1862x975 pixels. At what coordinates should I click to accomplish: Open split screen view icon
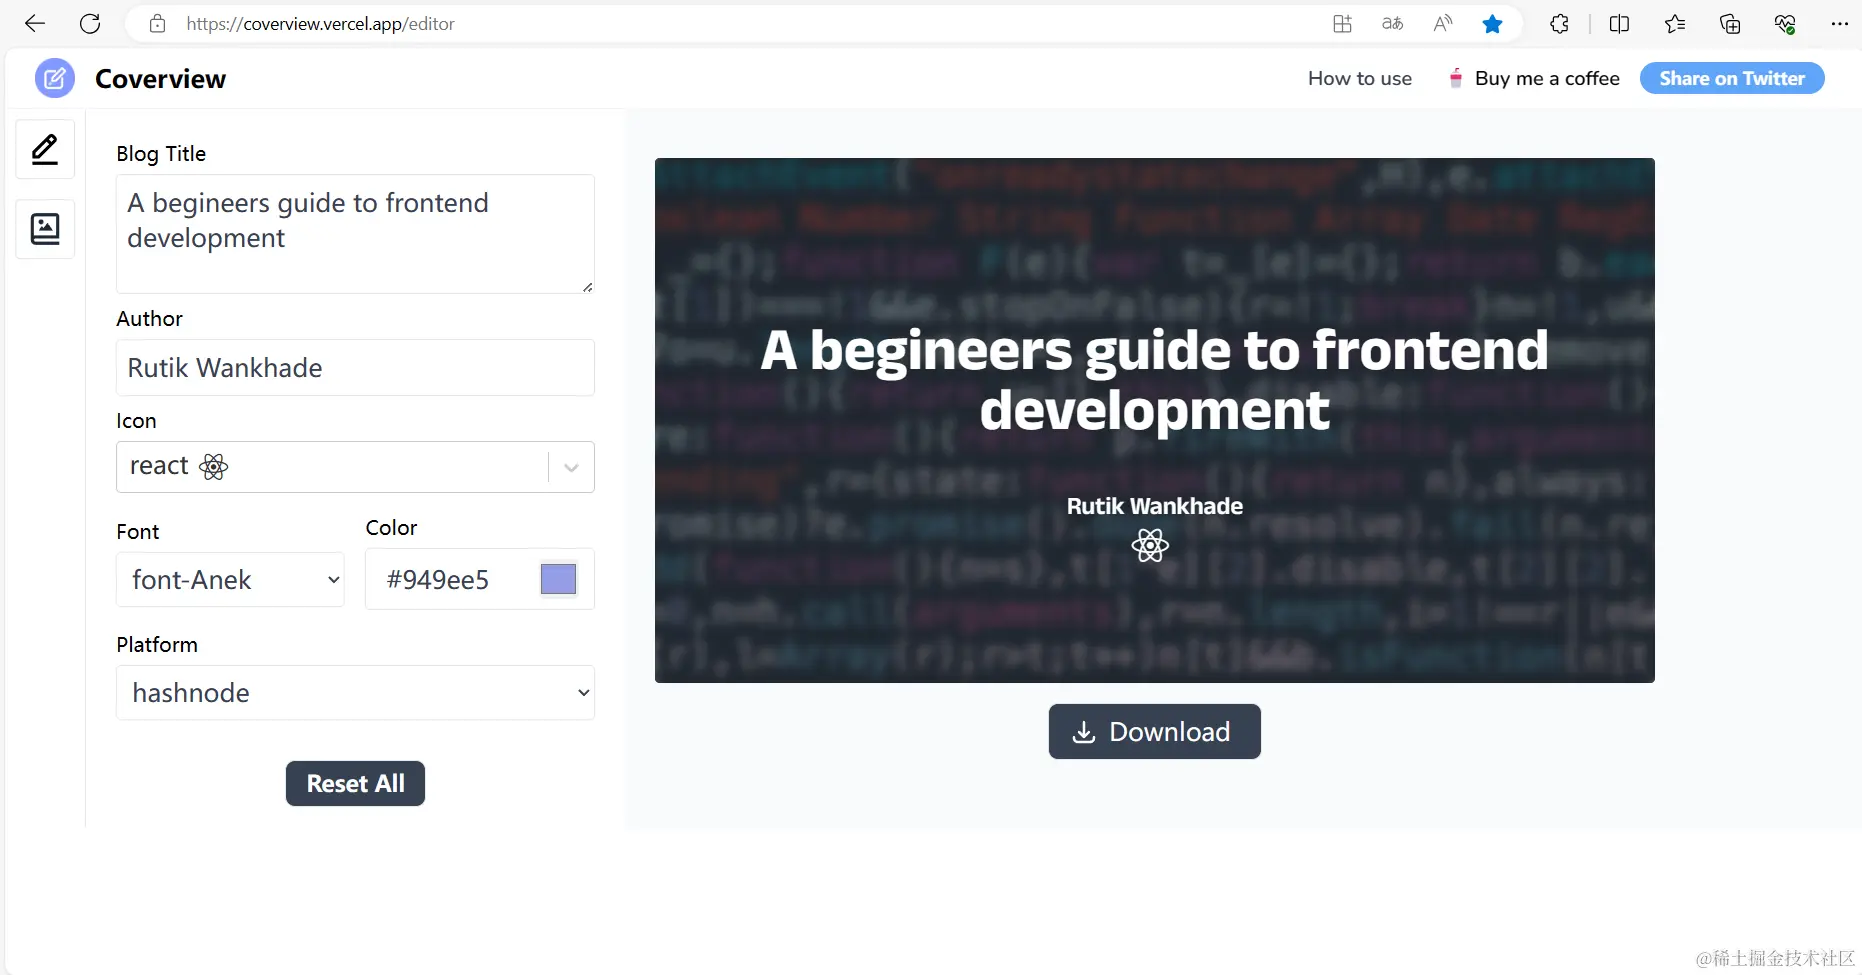tap(1619, 24)
